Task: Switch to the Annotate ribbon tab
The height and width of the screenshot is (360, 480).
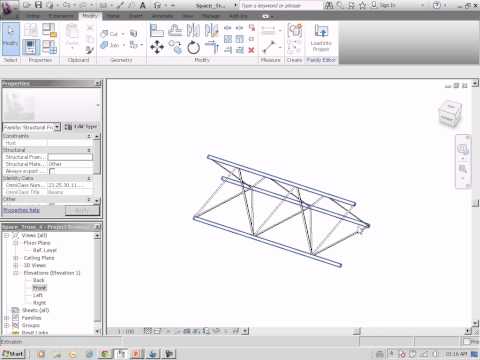Action: pos(162,16)
